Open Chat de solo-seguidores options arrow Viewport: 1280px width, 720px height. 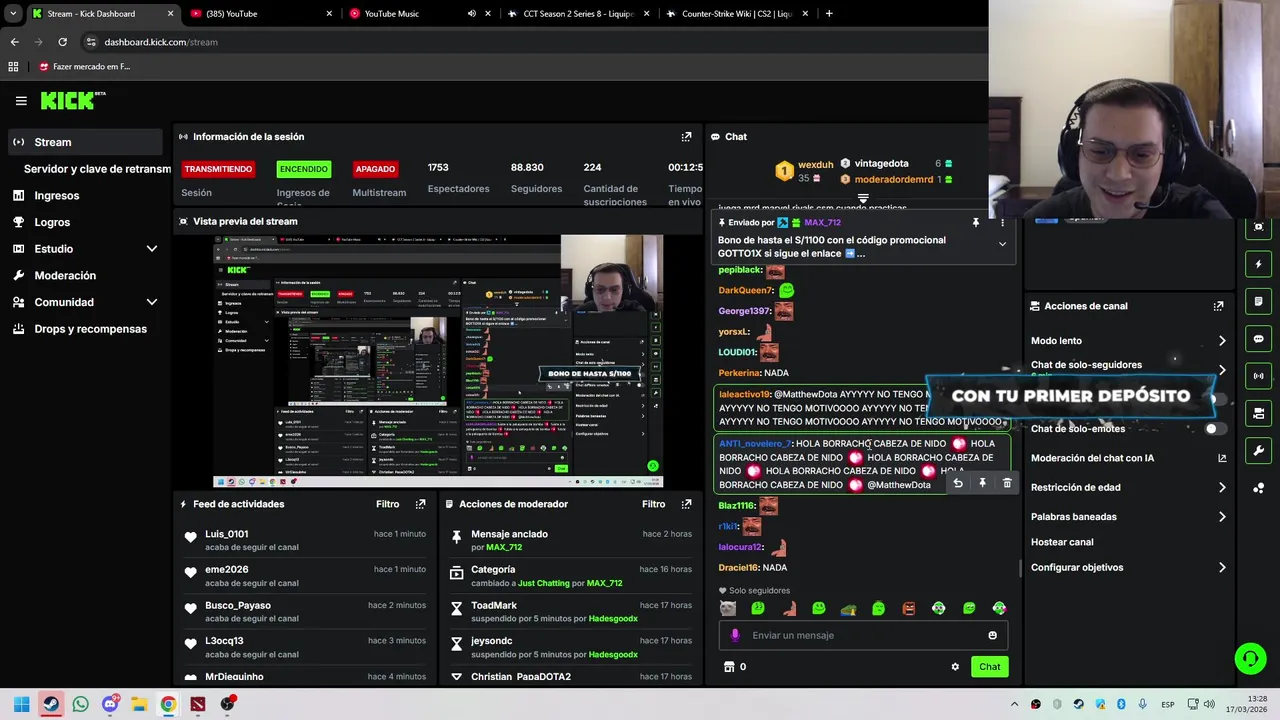click(1222, 370)
